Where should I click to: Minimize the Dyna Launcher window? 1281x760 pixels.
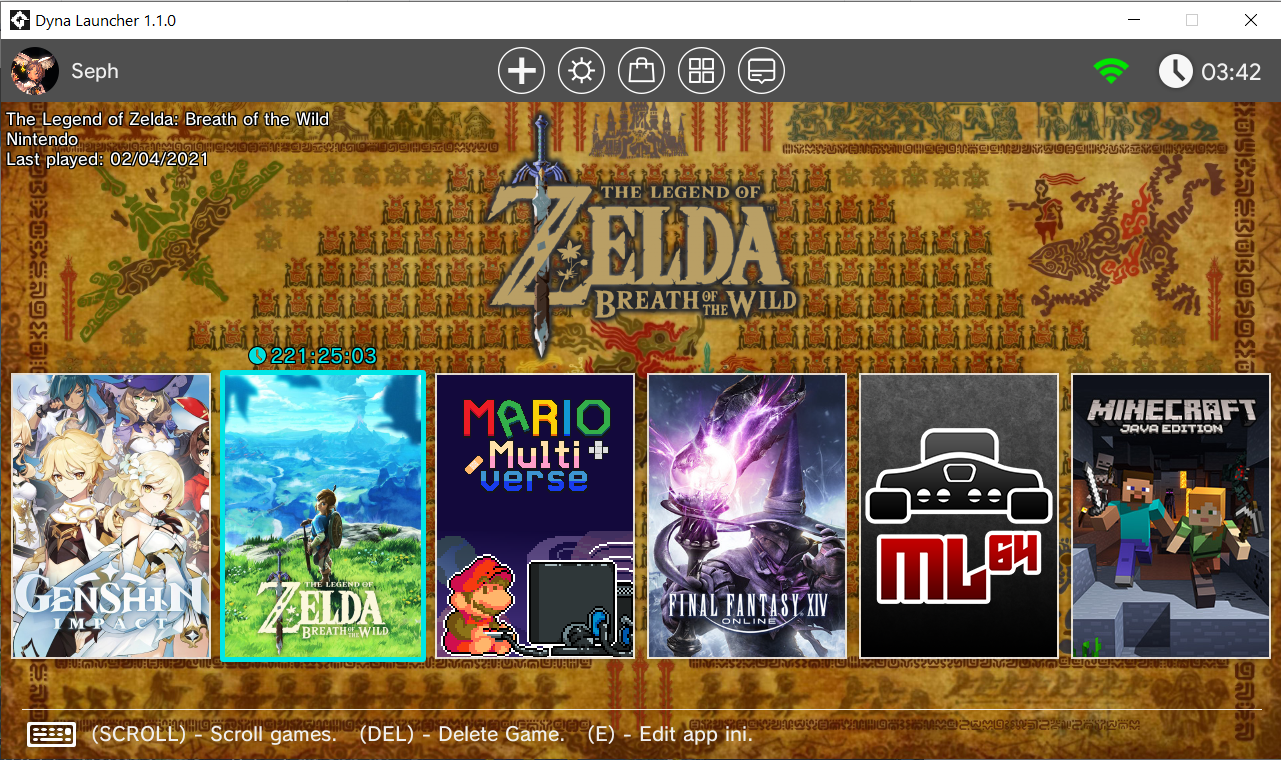[1134, 20]
